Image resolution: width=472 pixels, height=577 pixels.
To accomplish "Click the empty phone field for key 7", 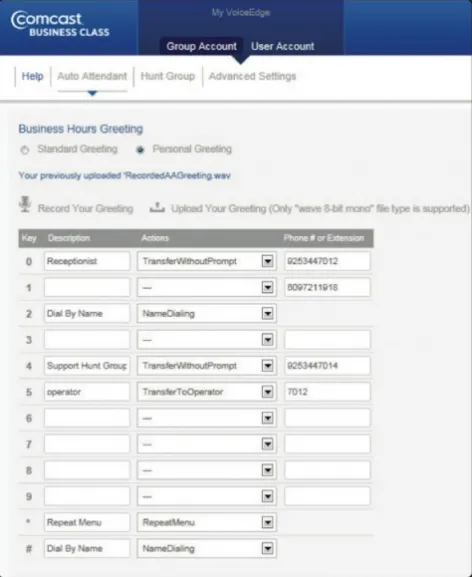I will pos(327,444).
